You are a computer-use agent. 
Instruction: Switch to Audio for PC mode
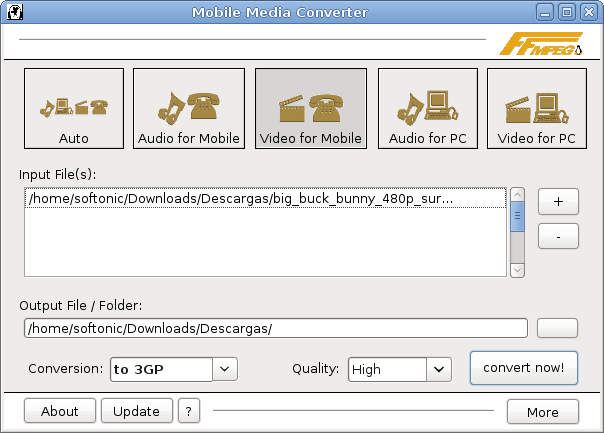click(426, 108)
